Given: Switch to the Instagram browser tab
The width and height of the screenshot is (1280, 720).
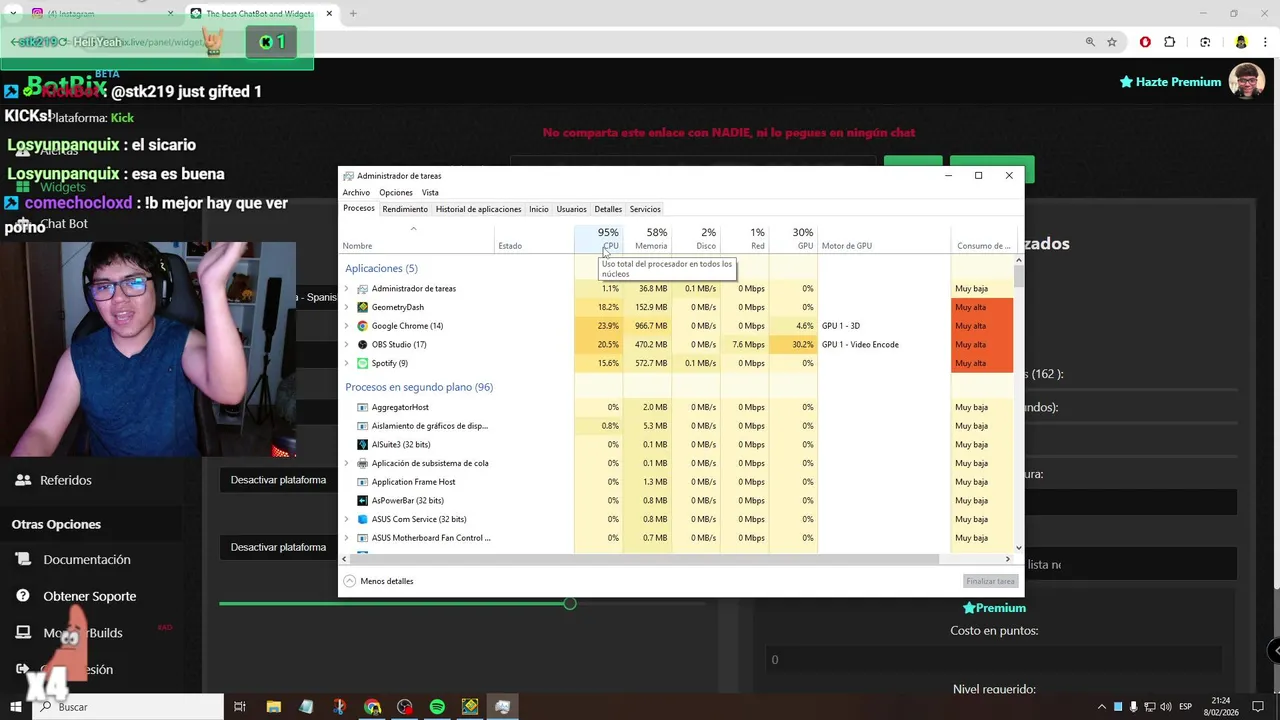Looking at the screenshot, I should [x=95, y=14].
